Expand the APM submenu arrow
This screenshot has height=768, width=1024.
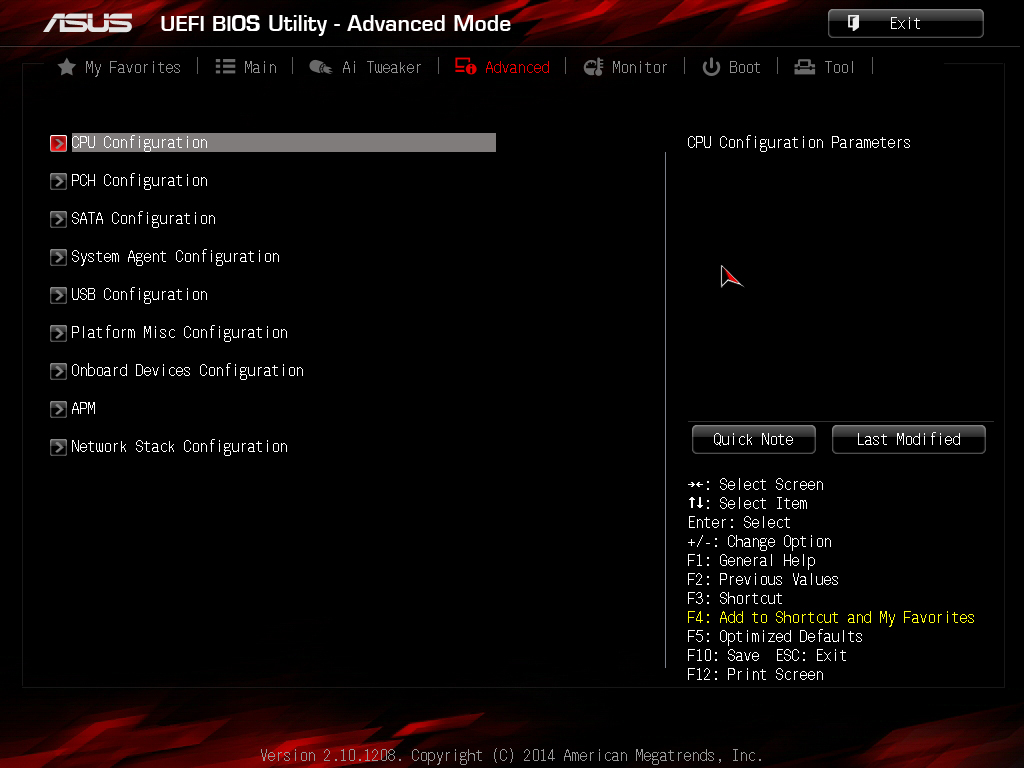pyautogui.click(x=58, y=409)
